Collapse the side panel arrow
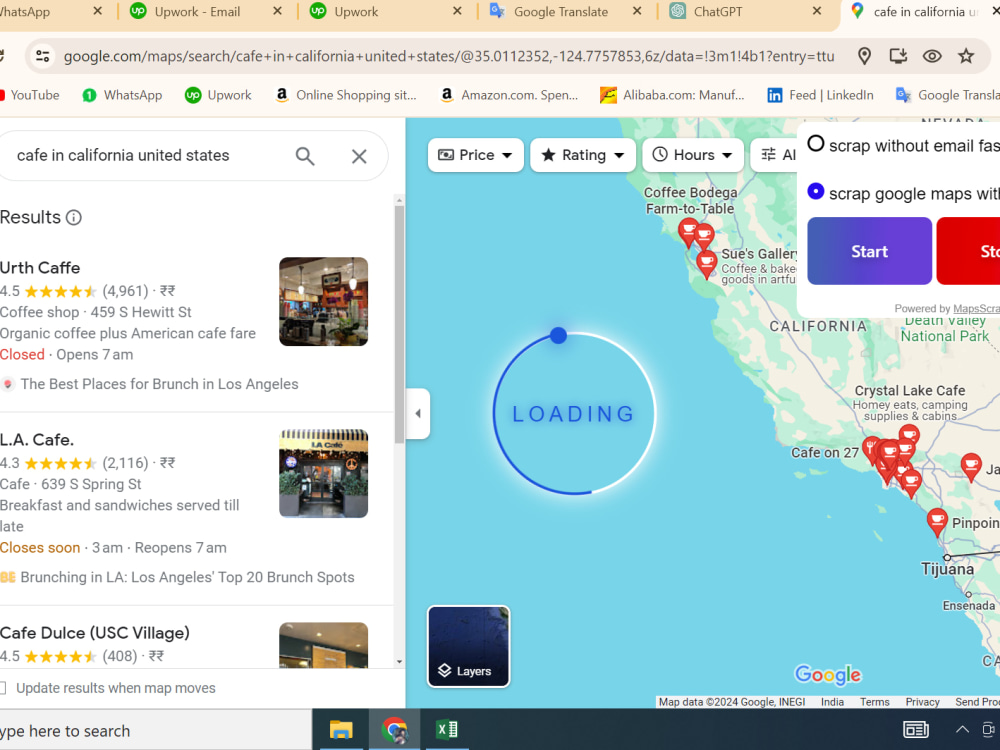The image size is (1000, 750). (418, 413)
